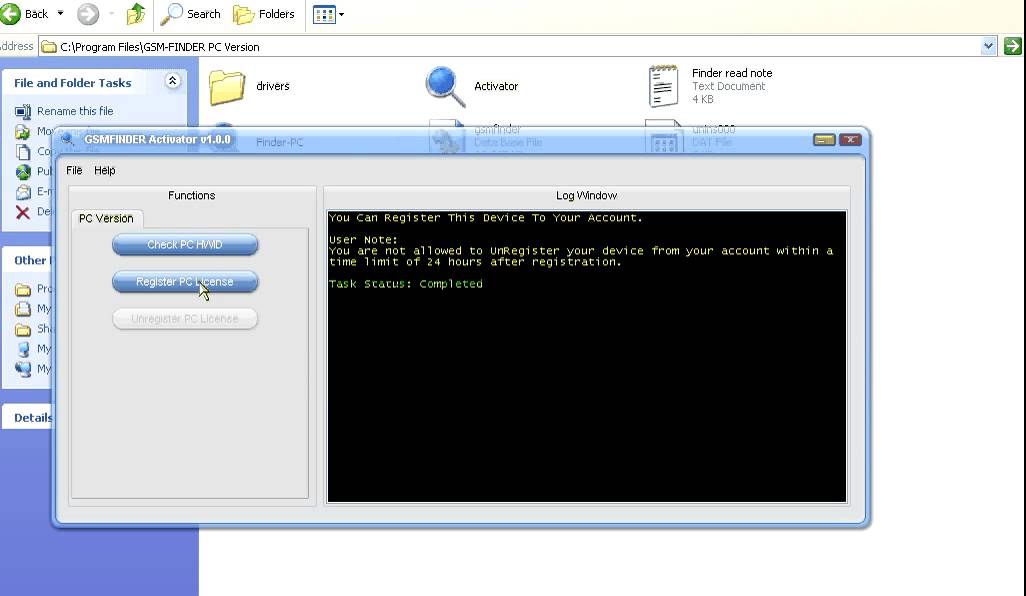Screen dimensions: 1026x596
Task: Open the Back history dropdown arrow
Action: 61,14
